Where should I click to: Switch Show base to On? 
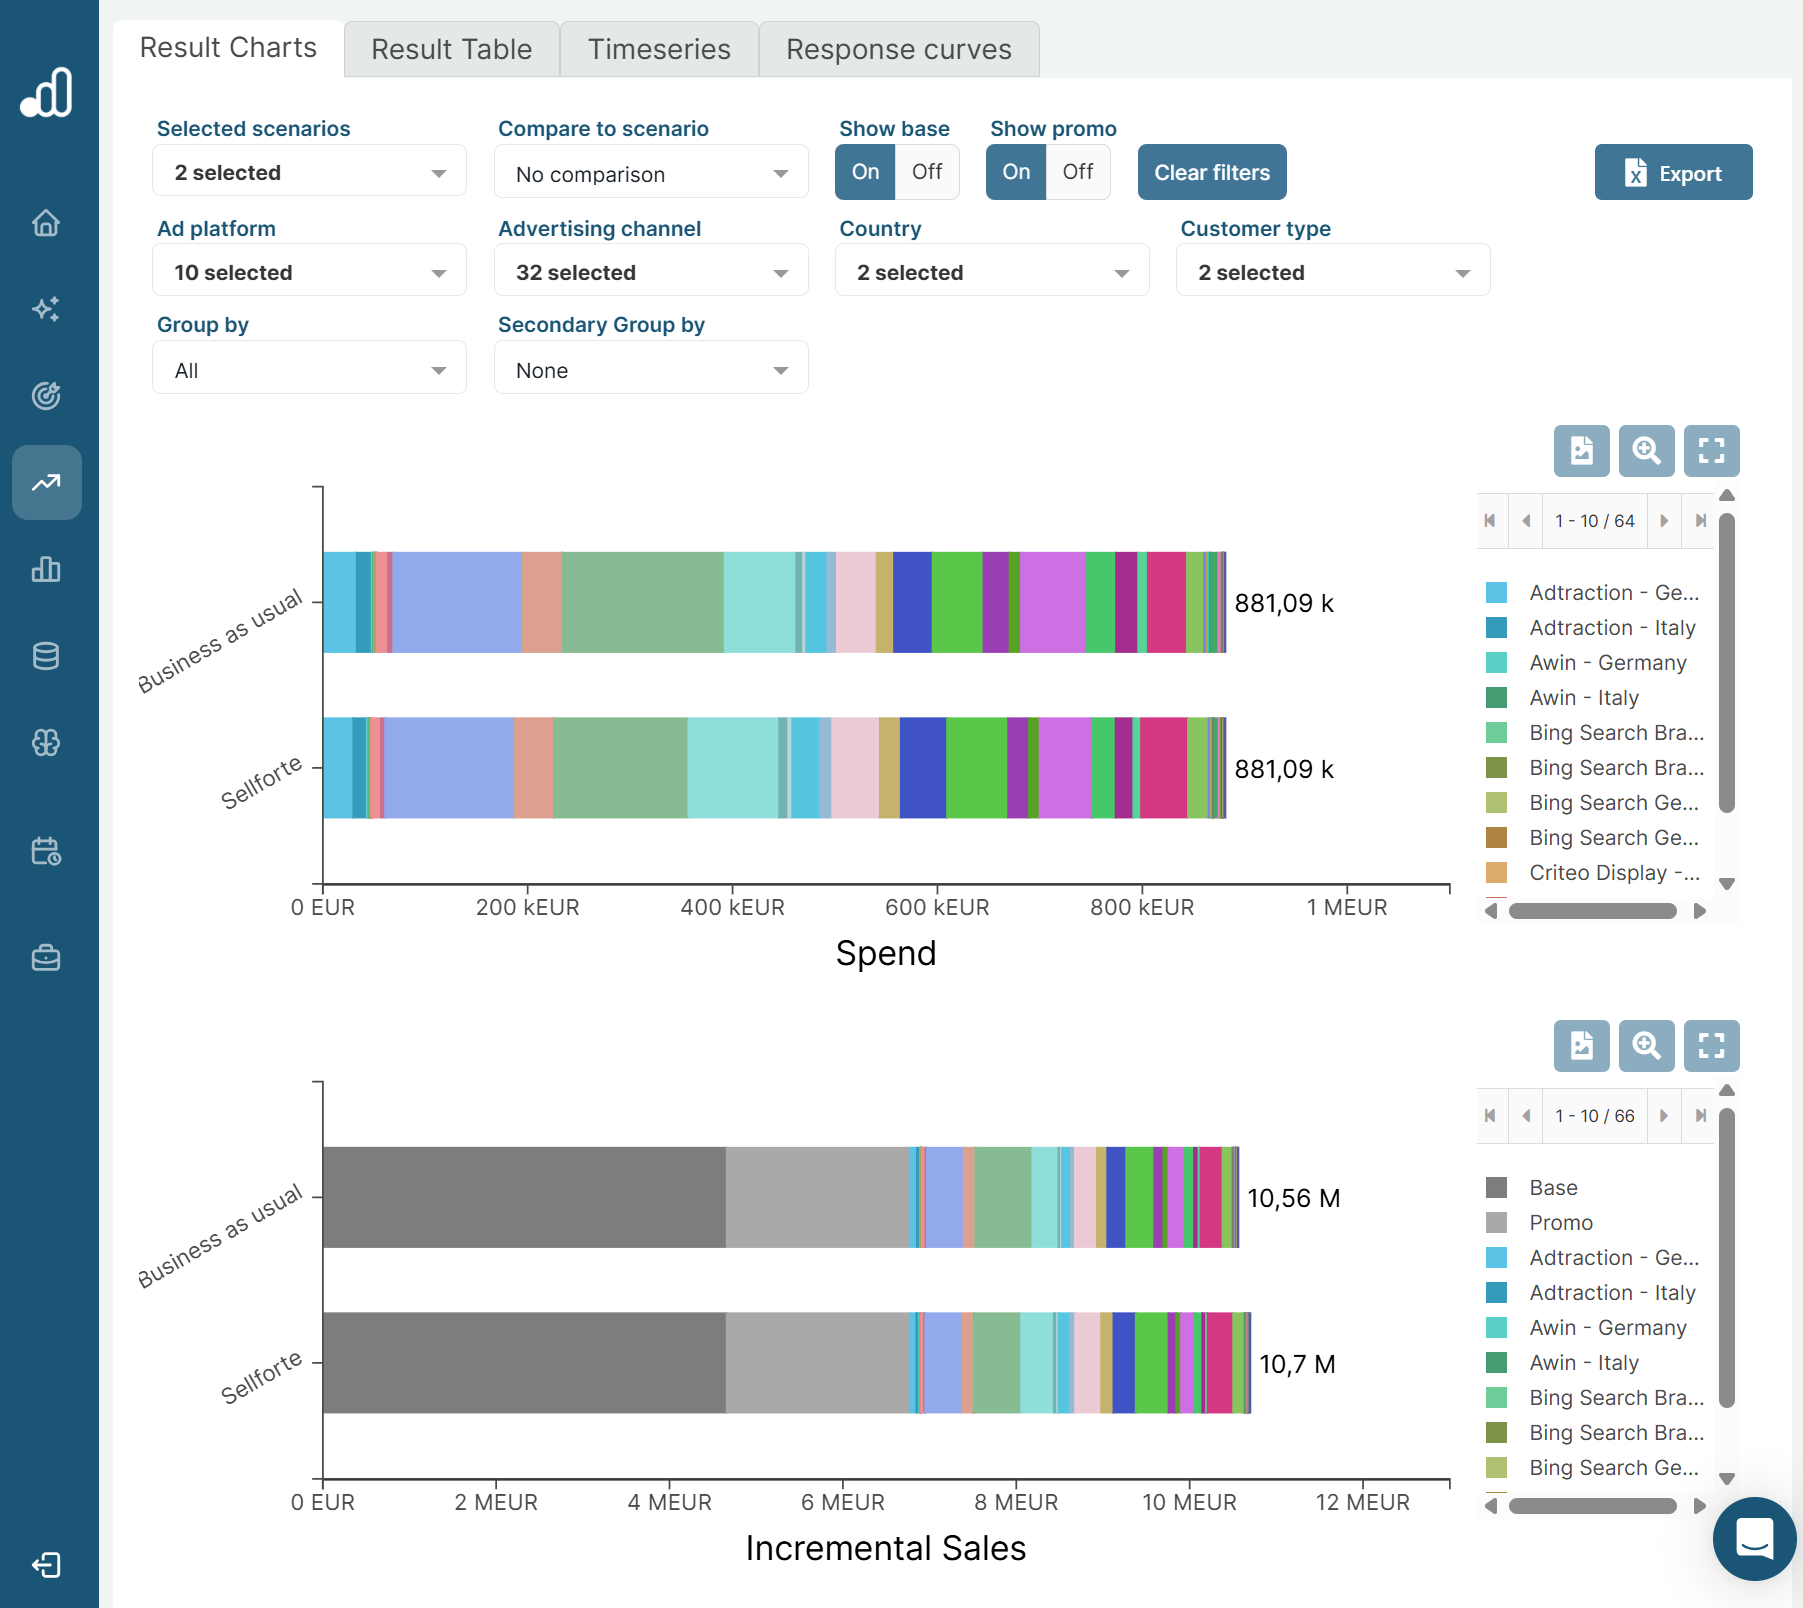tap(865, 172)
